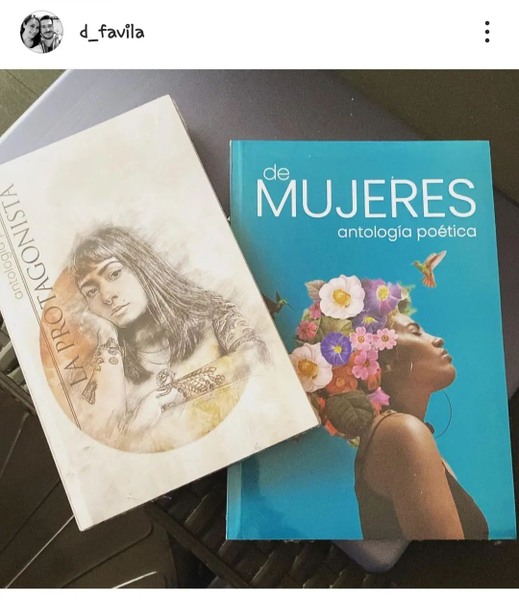Image resolution: width=519 pixels, height=600 pixels.
Task: Click the 'MUJERES' title text on the cover
Action: (x=366, y=199)
